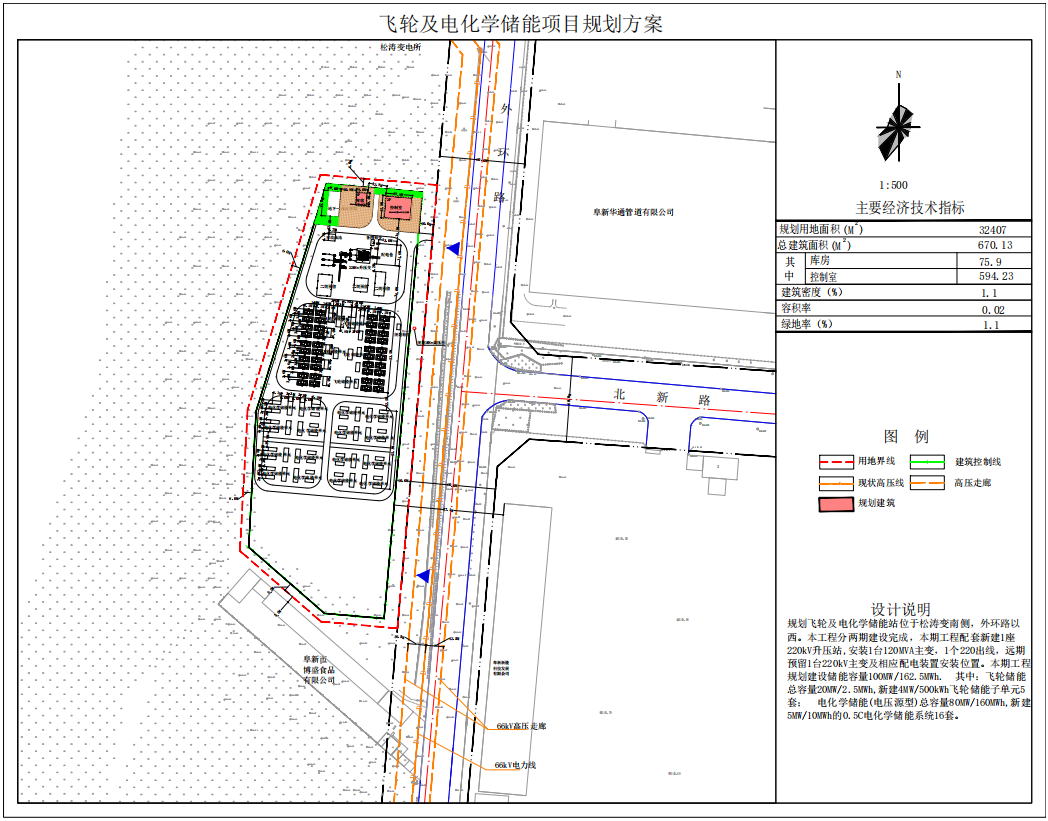Select the 规划用地面积 table row

pos(904,229)
